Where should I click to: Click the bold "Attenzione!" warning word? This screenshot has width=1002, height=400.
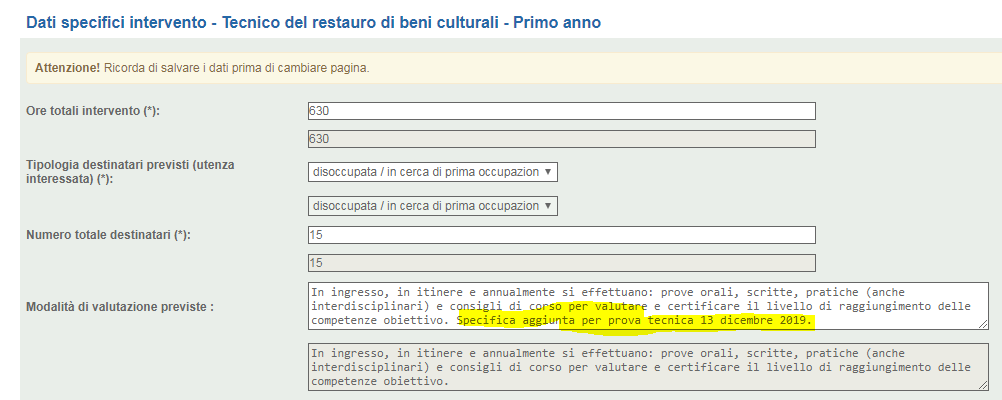click(67, 68)
